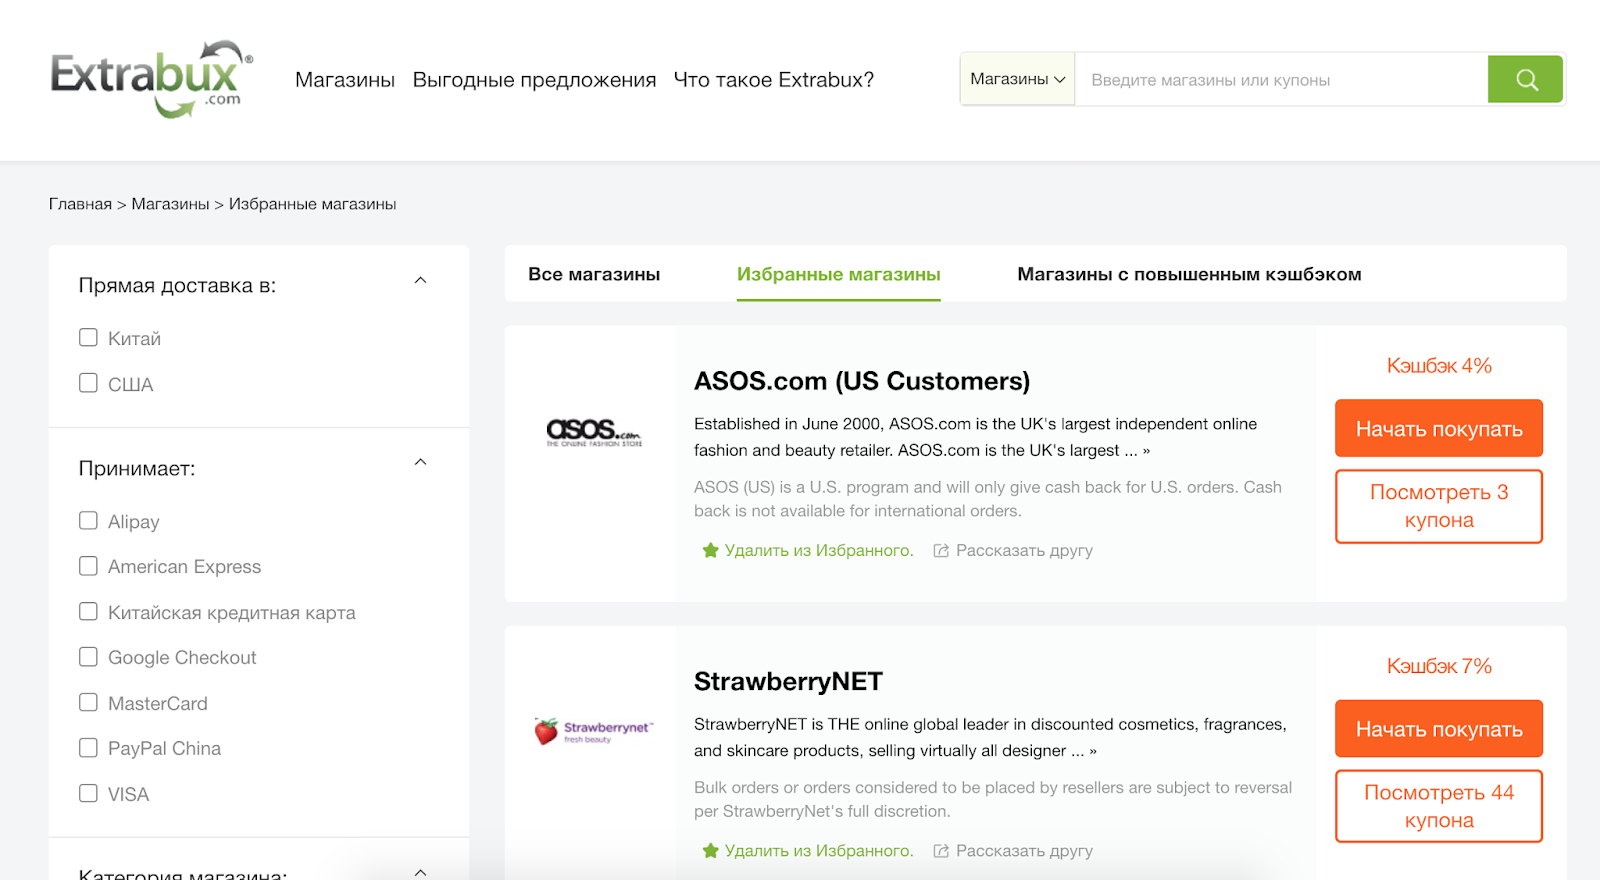Click the Кэшбэк 7% text
1600x880 pixels.
[x=1439, y=666]
